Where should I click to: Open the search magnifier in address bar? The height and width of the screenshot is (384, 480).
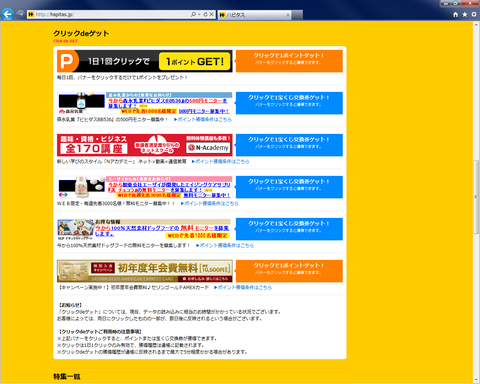(193, 14)
